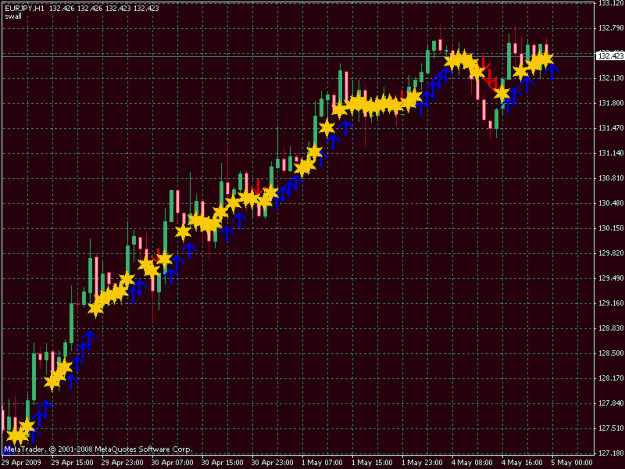Click the 129.490 price scale label
Screen dimensions: 625x469
tap(611, 278)
